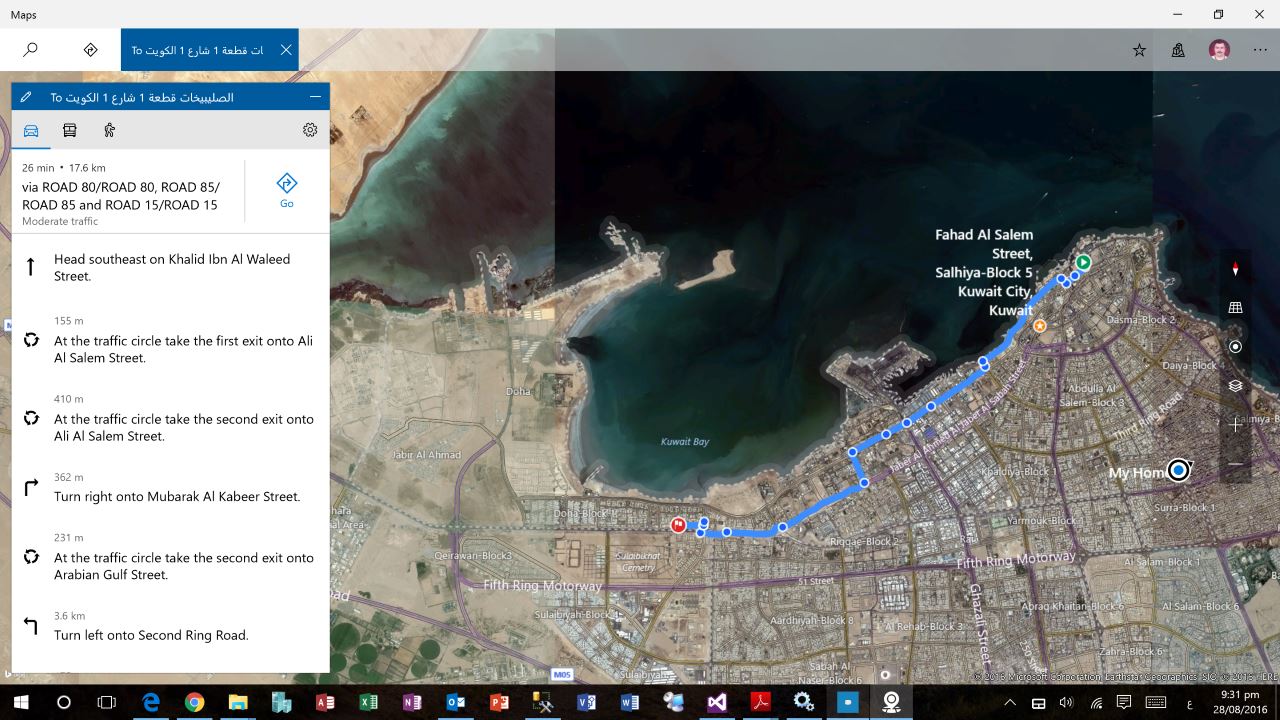Image resolution: width=1280 pixels, height=720 pixels.
Task: Open the more options ellipsis menu
Action: point(1259,50)
